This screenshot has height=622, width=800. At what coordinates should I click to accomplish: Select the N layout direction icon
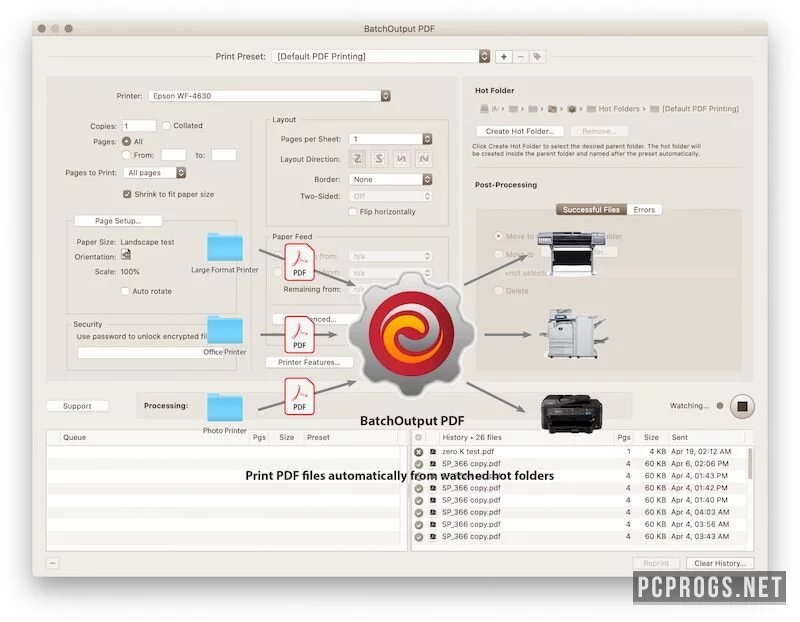point(423,159)
